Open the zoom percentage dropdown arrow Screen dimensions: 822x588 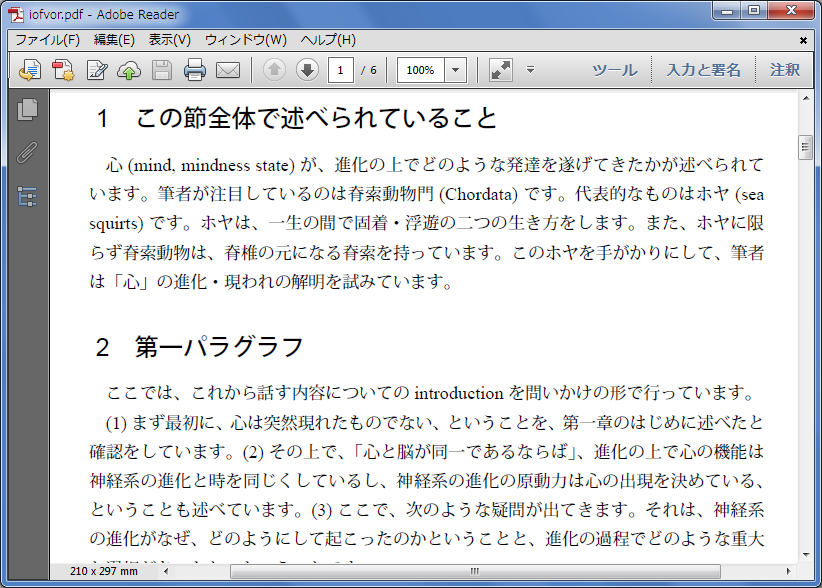[456, 70]
